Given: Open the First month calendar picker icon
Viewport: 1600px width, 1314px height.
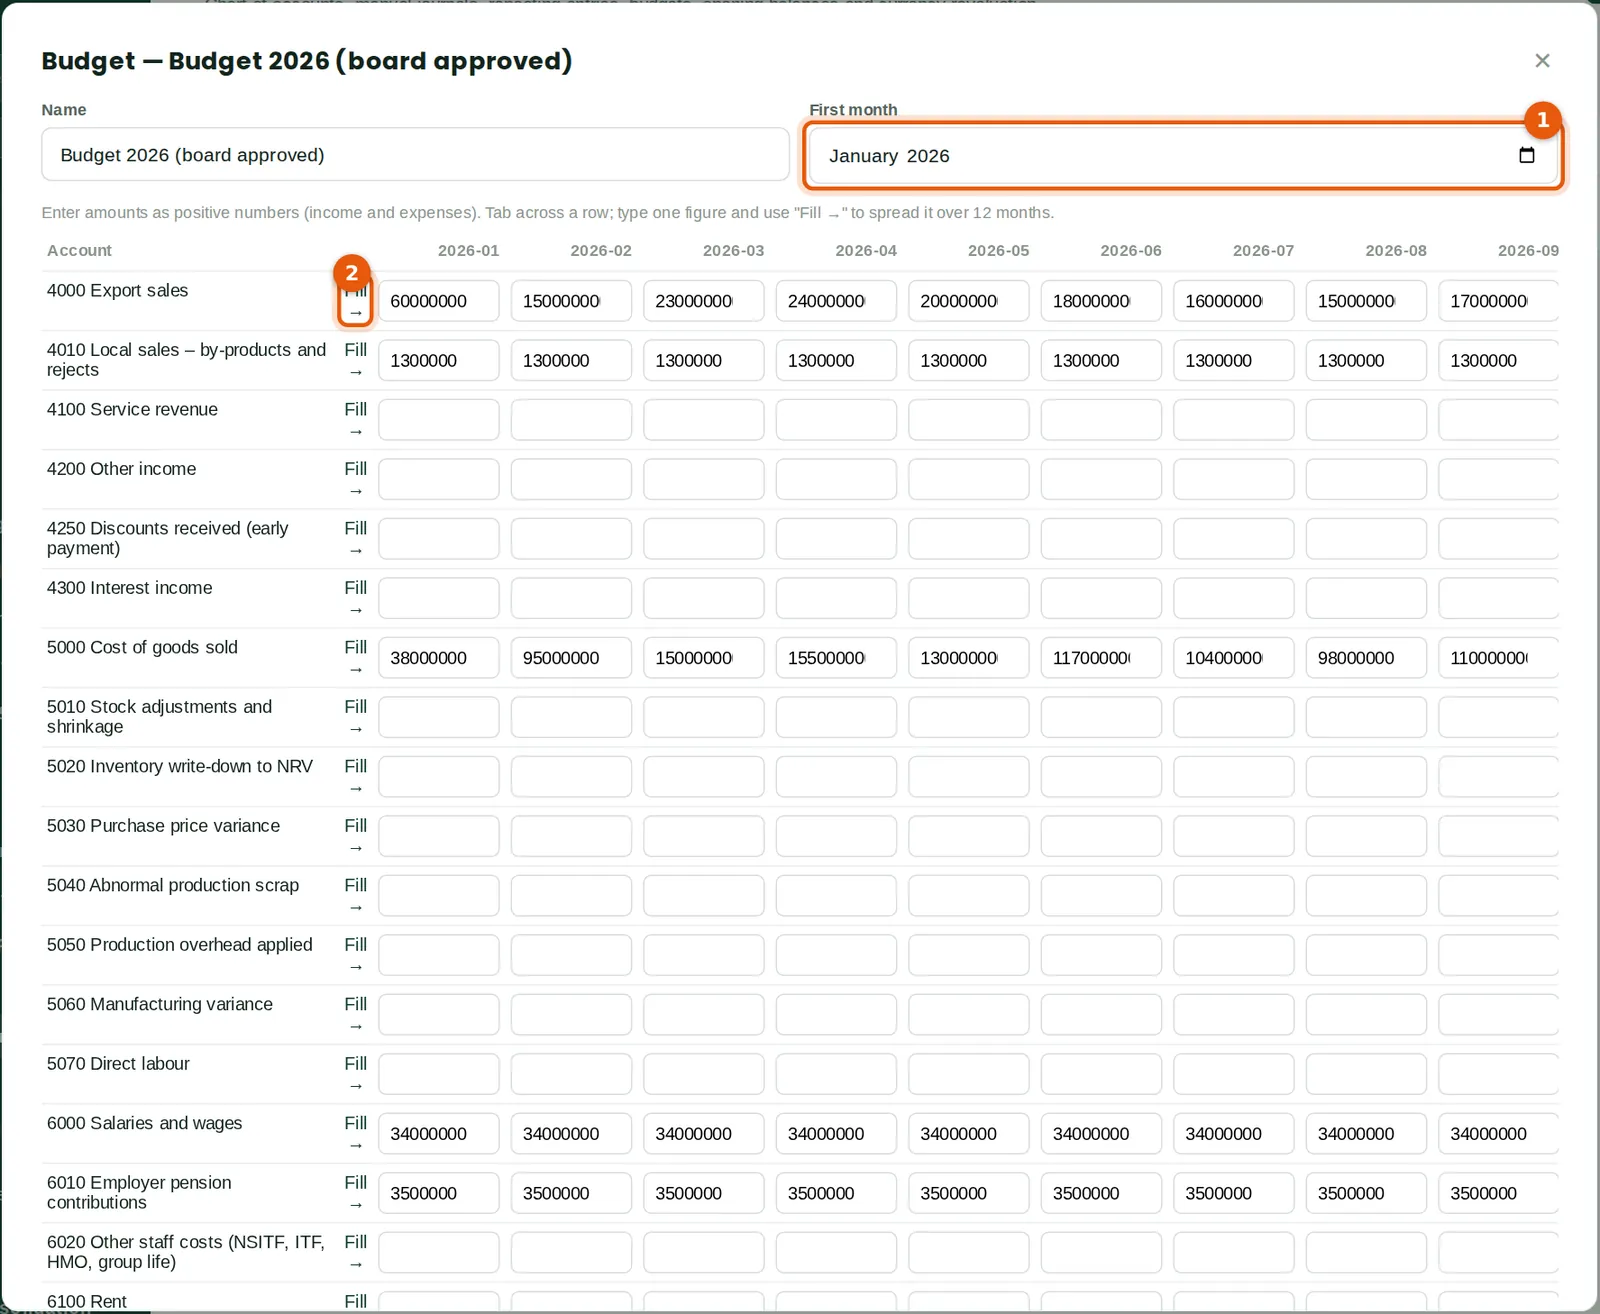Looking at the screenshot, I should (x=1526, y=155).
